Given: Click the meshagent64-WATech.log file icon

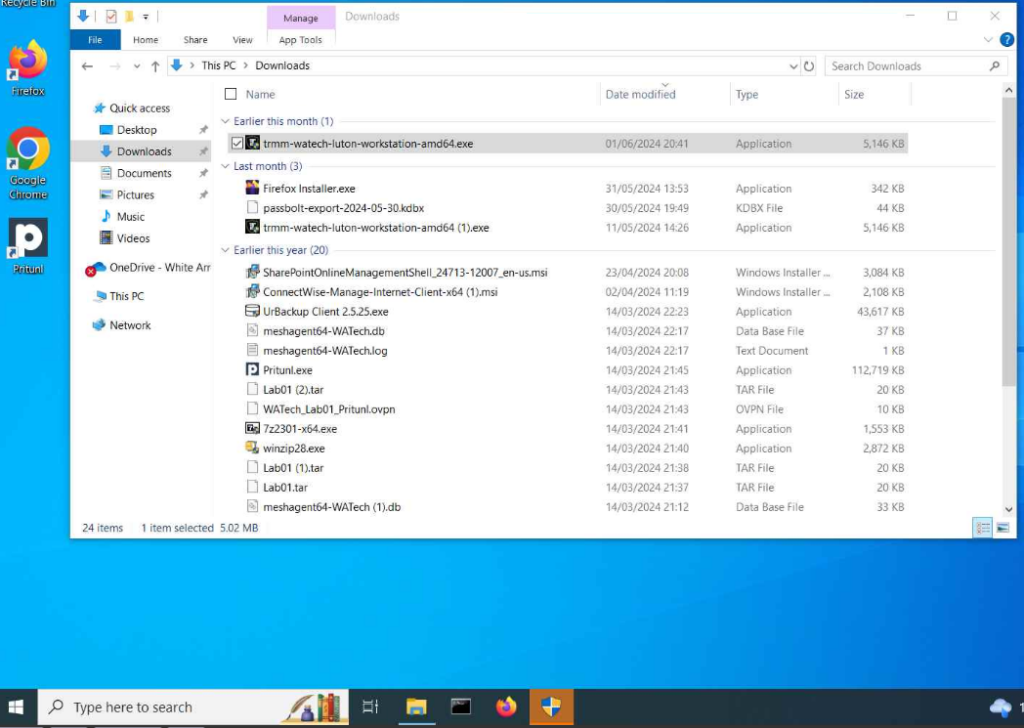Looking at the screenshot, I should (252, 350).
